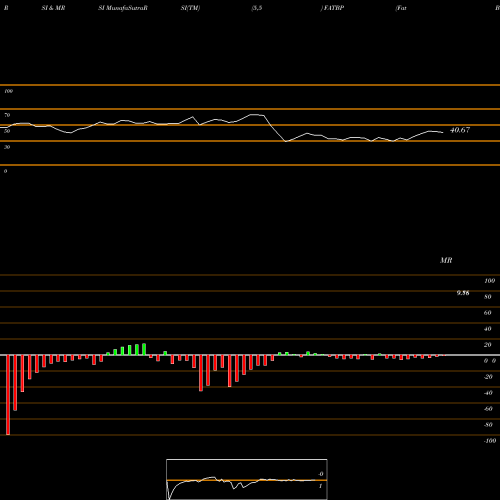Click the -100 label on the MR axis
The height and width of the screenshot is (500, 500).
pos(490,441)
